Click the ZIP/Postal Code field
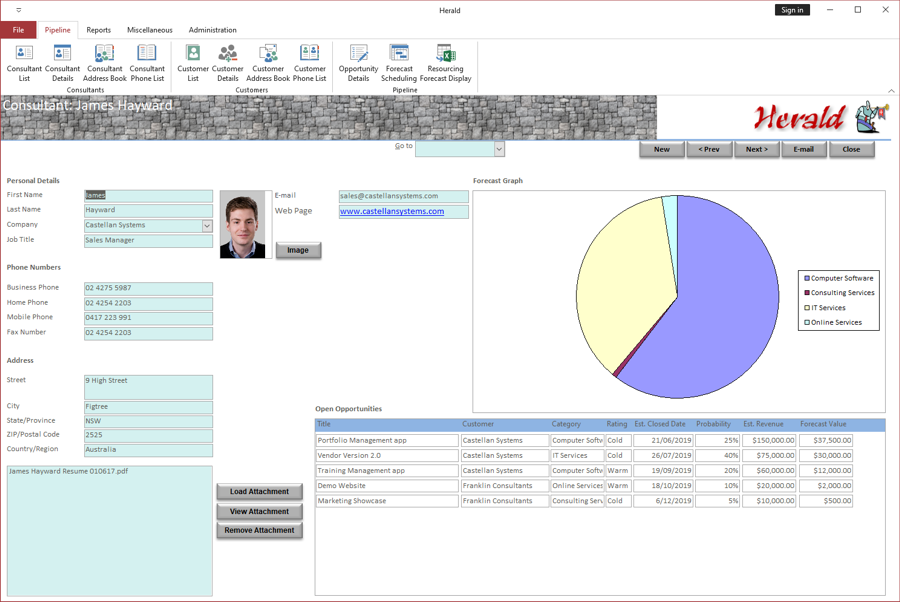The width and height of the screenshot is (900, 602). pos(148,436)
